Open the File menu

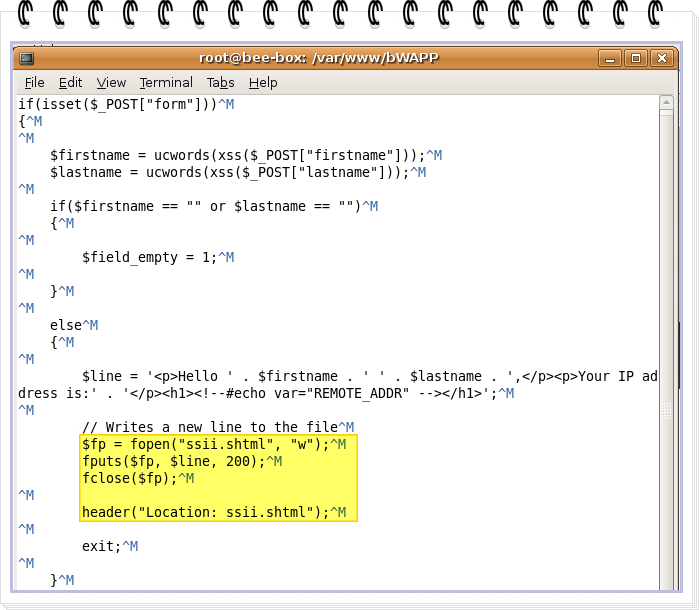point(34,82)
